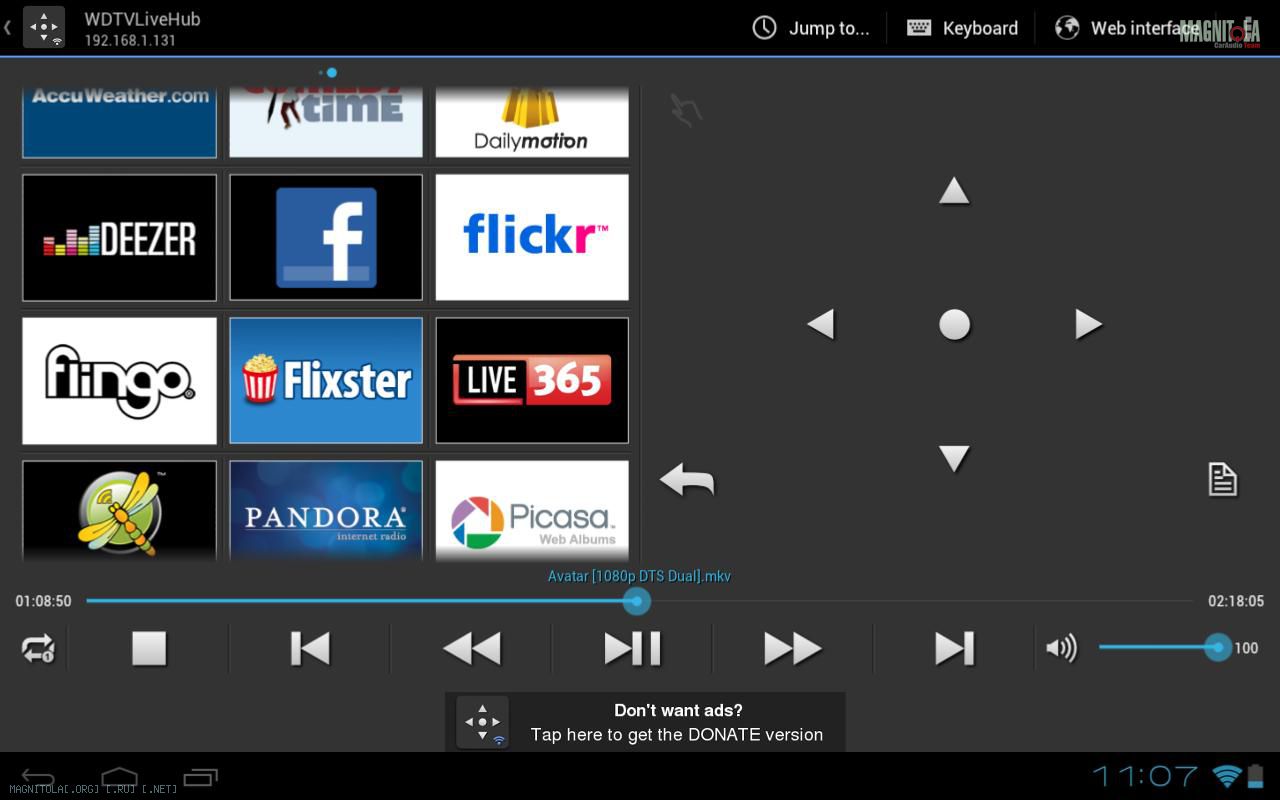Image resolution: width=1280 pixels, height=800 pixels.
Task: Open Jump to... menu
Action: pyautogui.click(x=811, y=28)
